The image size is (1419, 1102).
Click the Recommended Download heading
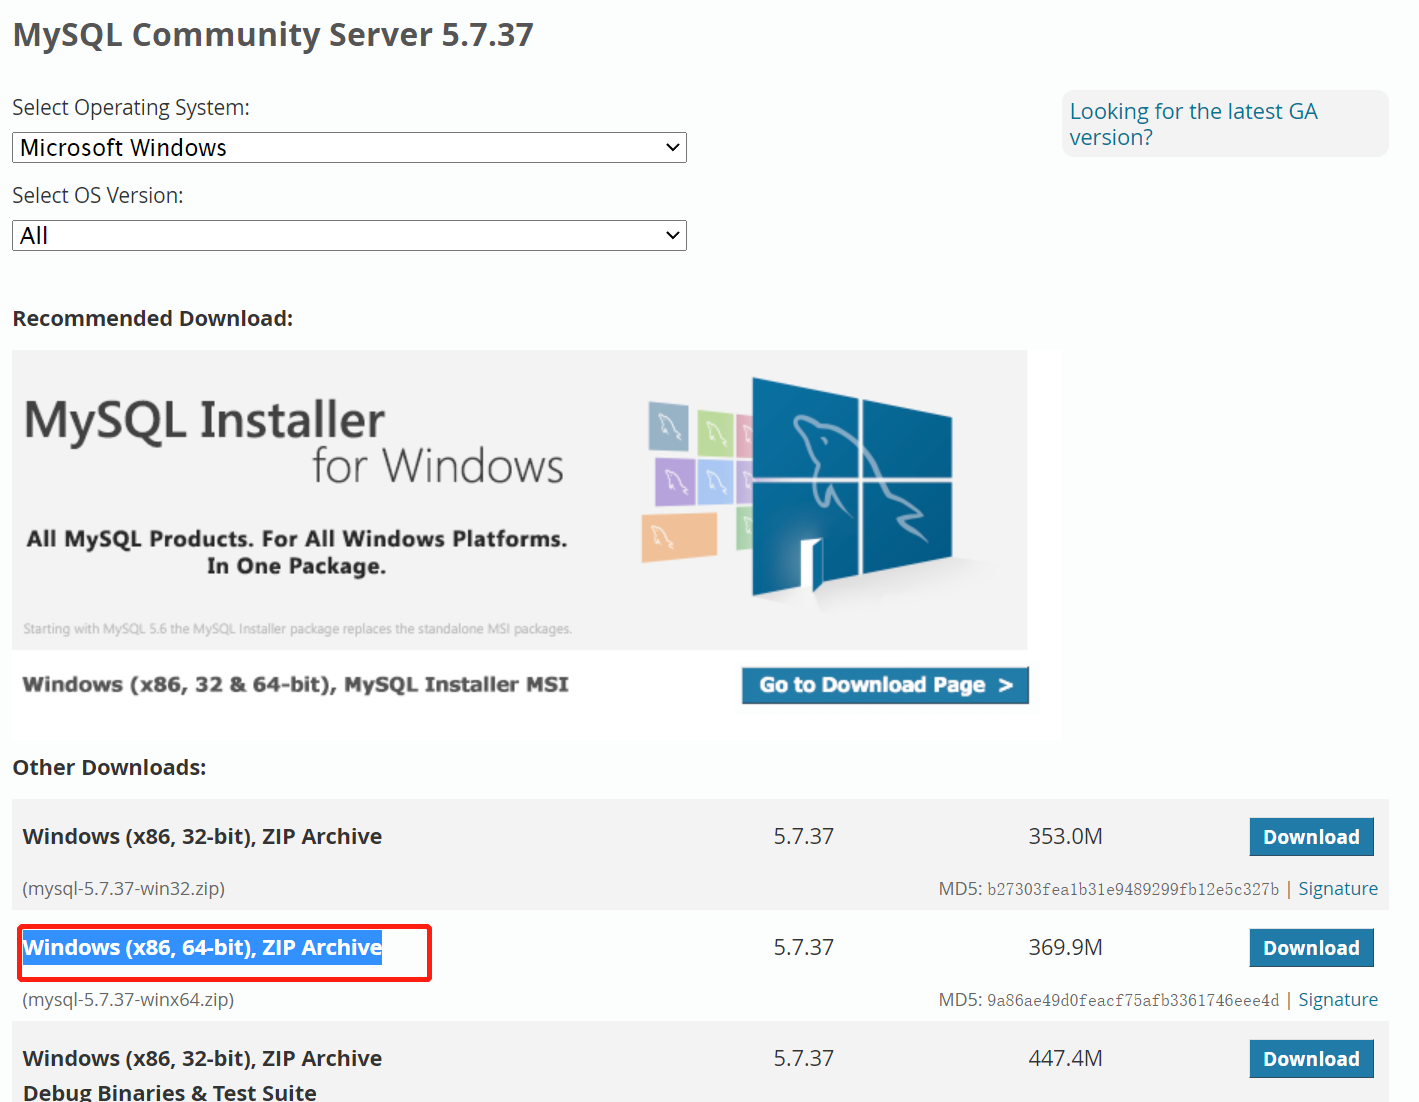tap(153, 318)
